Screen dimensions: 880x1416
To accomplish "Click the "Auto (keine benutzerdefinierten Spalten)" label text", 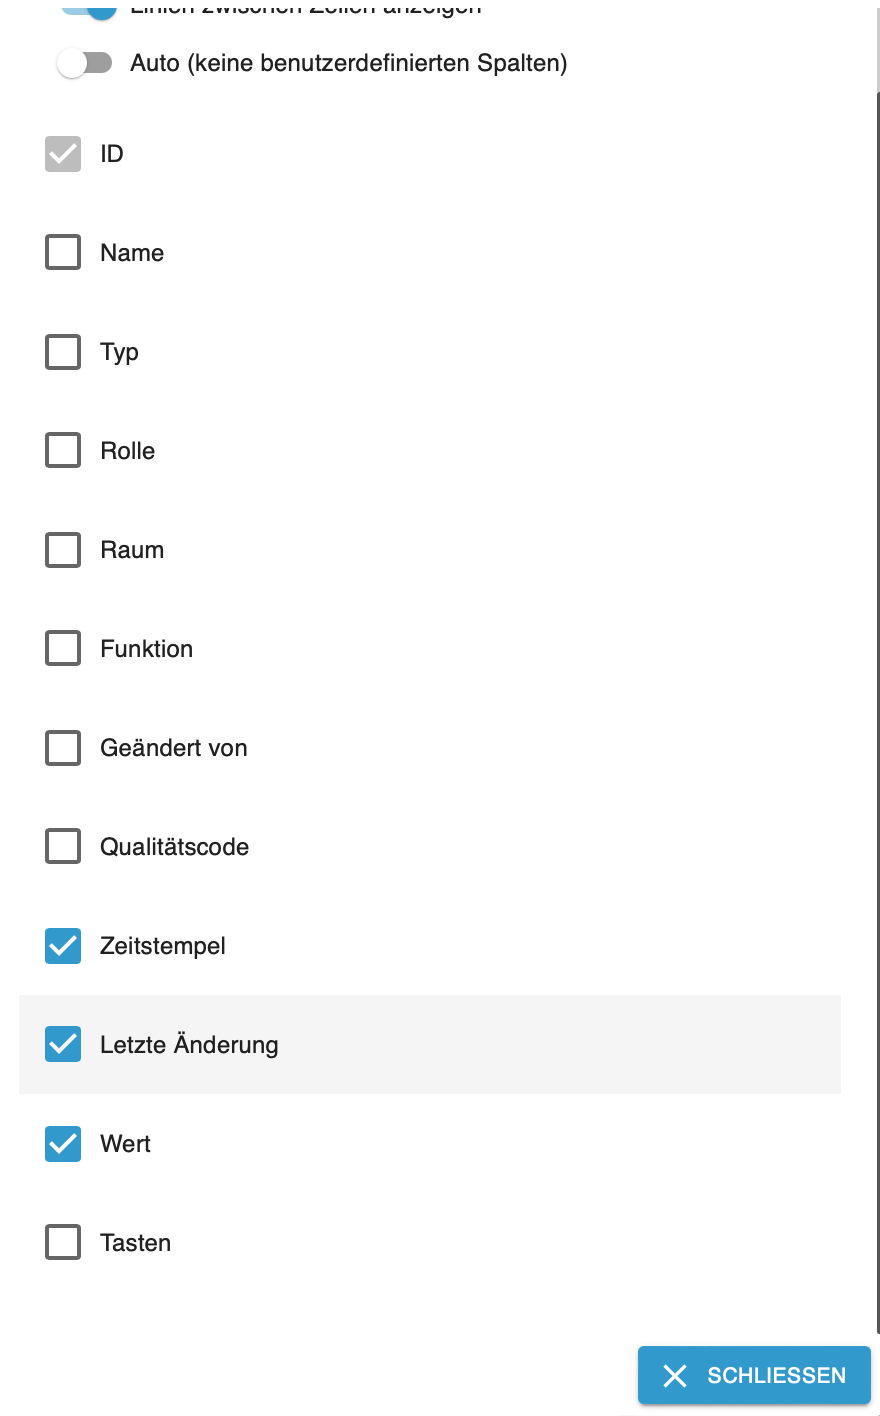I will 348,63.
